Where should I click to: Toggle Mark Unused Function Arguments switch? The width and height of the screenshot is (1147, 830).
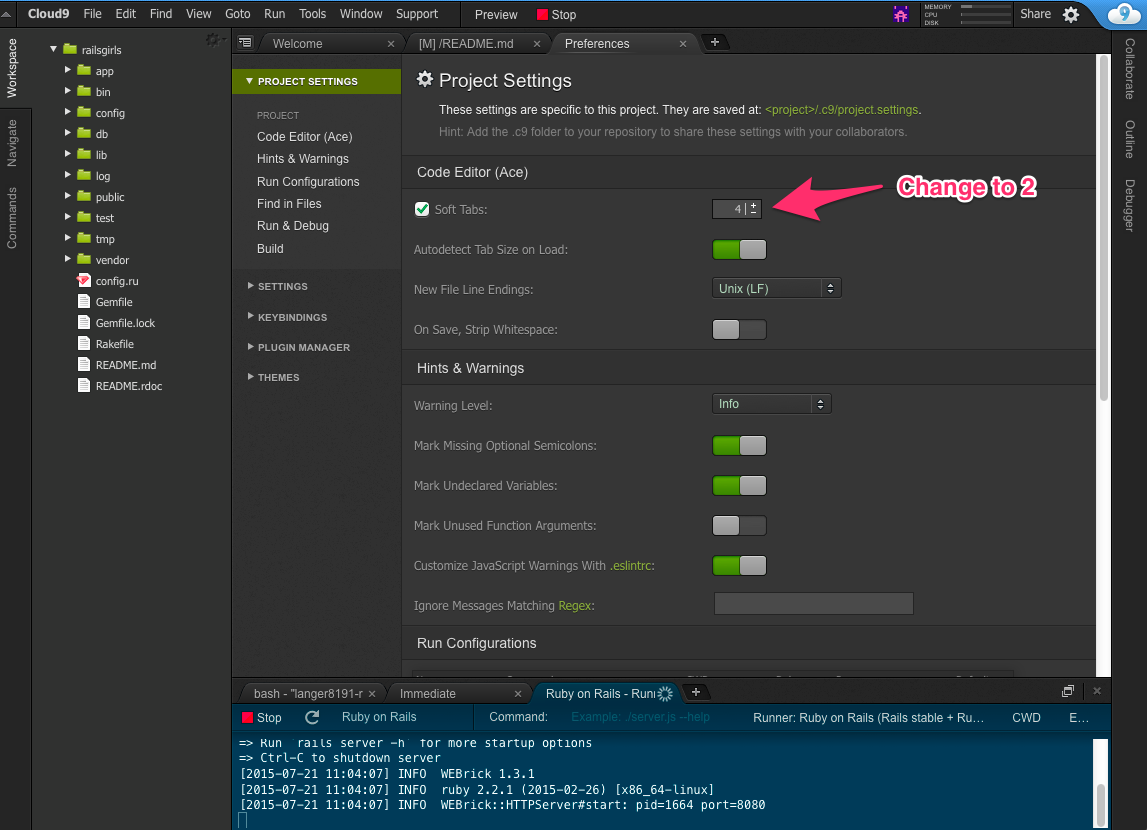[740, 526]
